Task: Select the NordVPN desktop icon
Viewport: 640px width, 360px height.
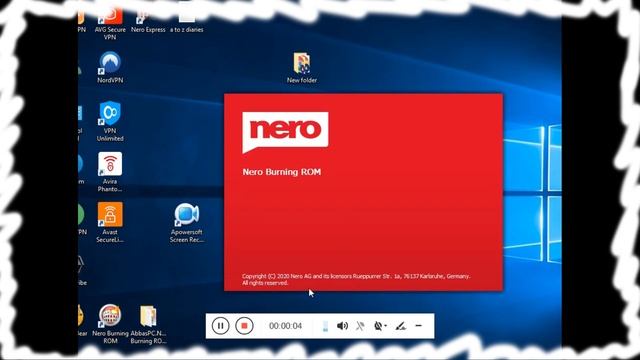Action: pyautogui.click(x=110, y=68)
